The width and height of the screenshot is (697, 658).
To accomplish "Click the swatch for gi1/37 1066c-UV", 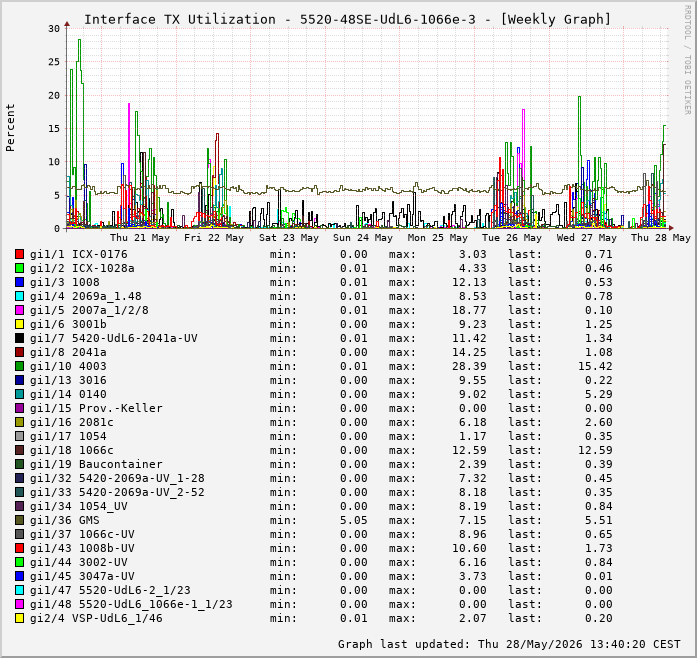I will [x=19, y=534].
